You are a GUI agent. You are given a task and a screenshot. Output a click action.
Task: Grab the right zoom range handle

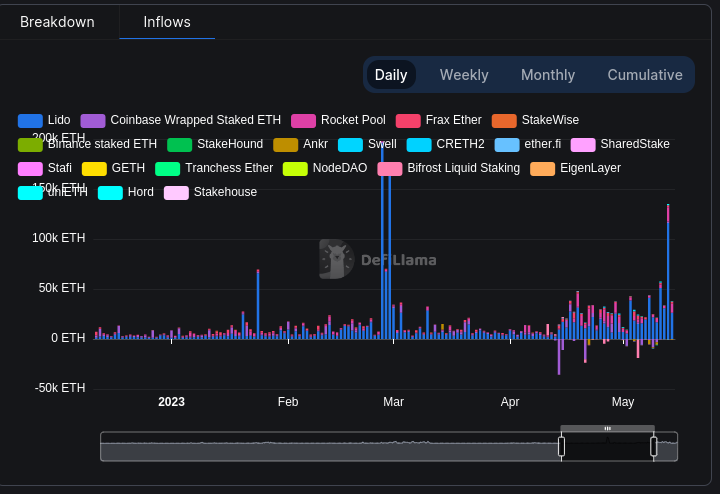coord(653,447)
